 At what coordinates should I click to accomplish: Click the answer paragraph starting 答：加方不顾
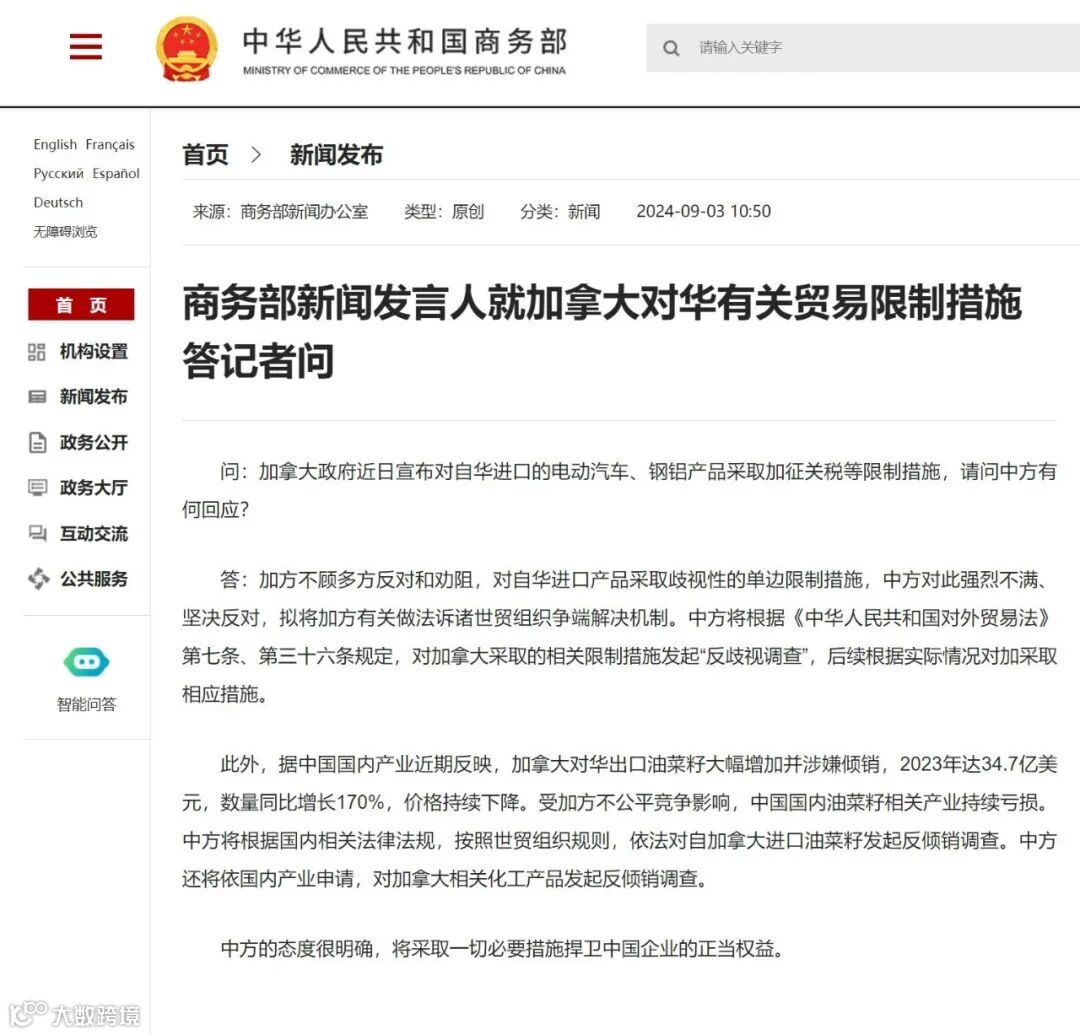point(619,637)
